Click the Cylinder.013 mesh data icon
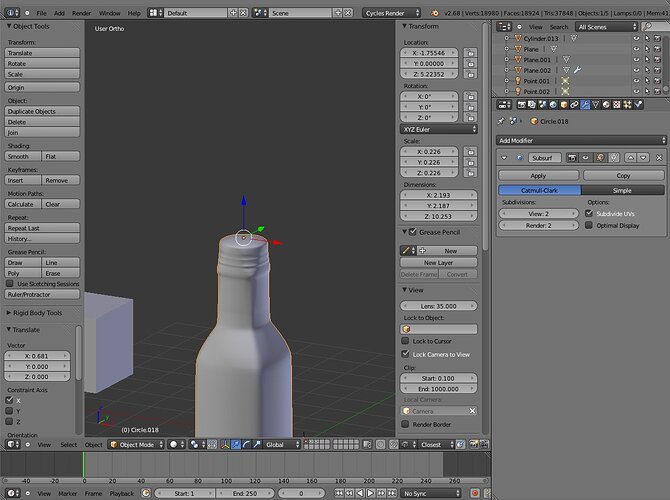This screenshot has height=500, width=670. click(574, 38)
